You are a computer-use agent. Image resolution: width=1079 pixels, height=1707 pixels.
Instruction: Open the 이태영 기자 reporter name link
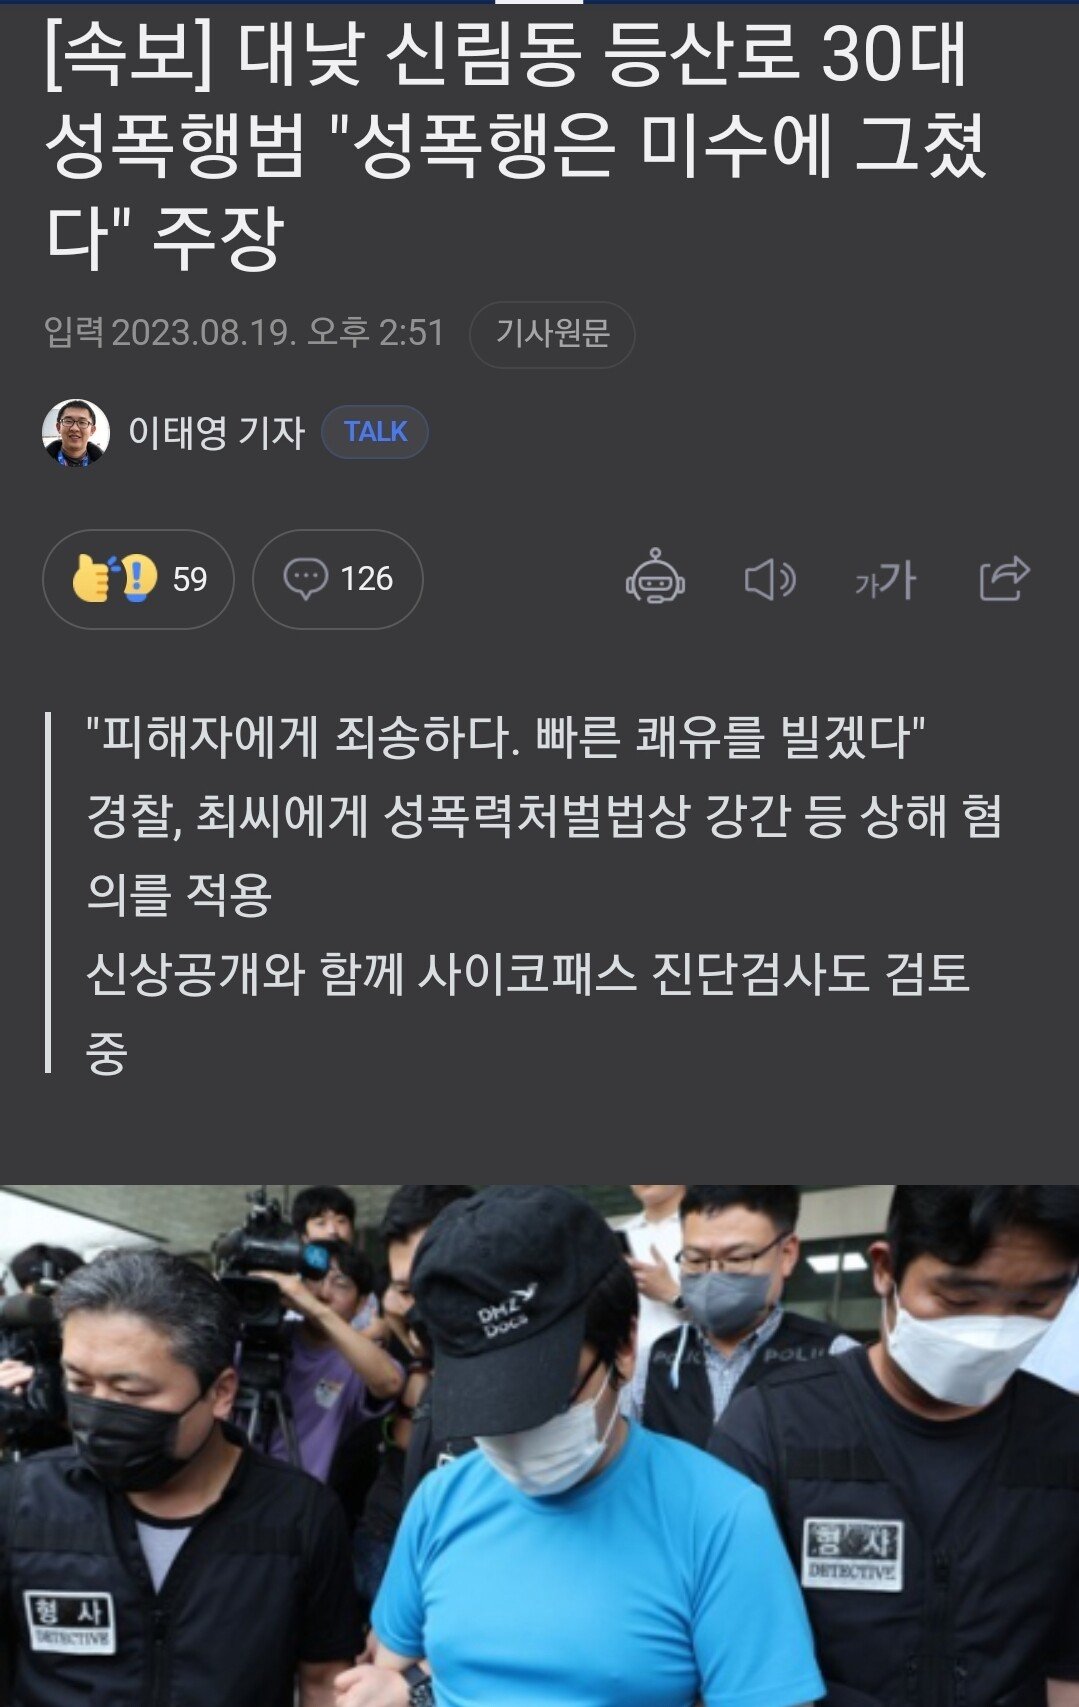point(216,432)
